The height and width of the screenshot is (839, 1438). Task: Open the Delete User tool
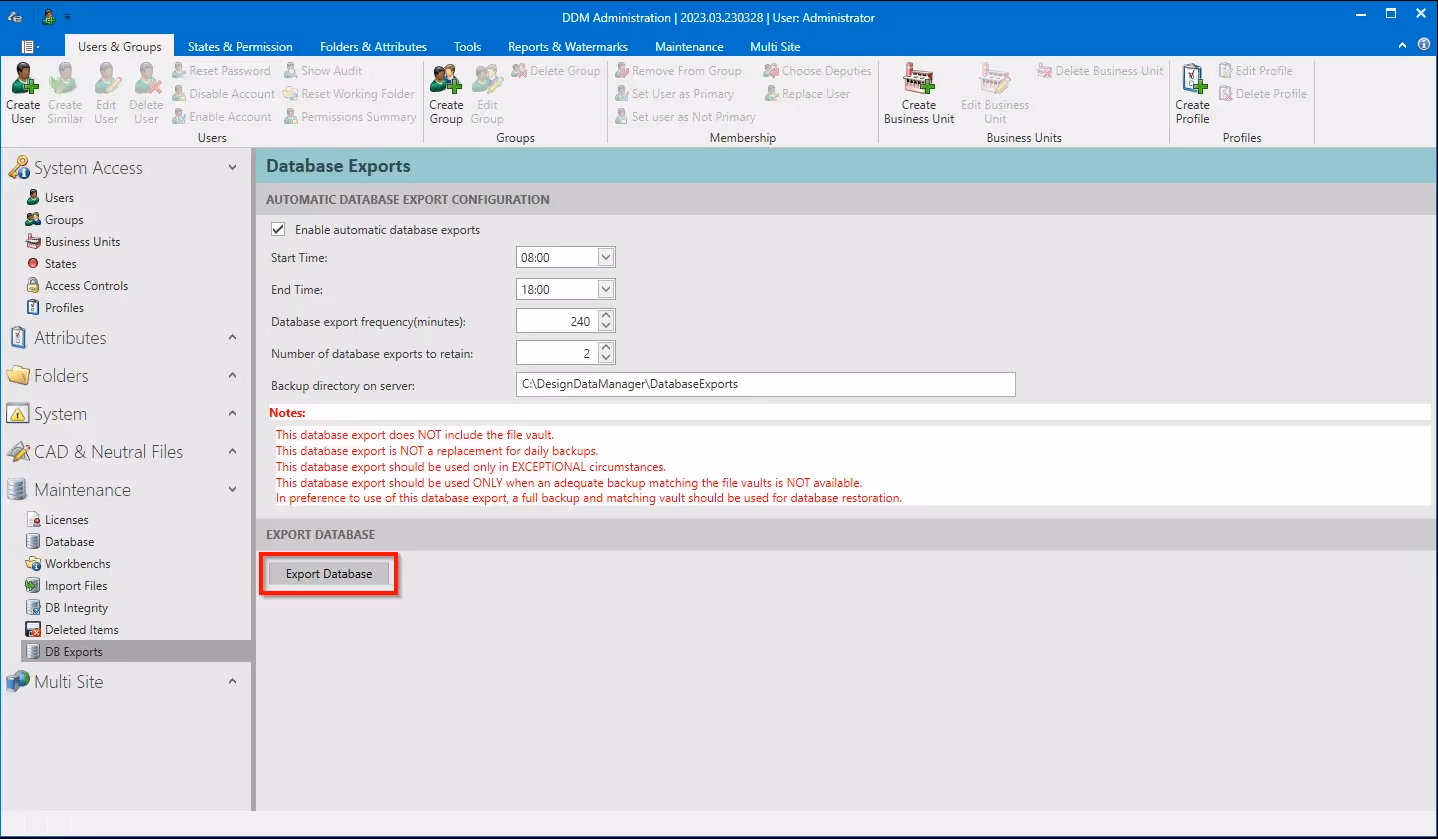pyautogui.click(x=146, y=93)
